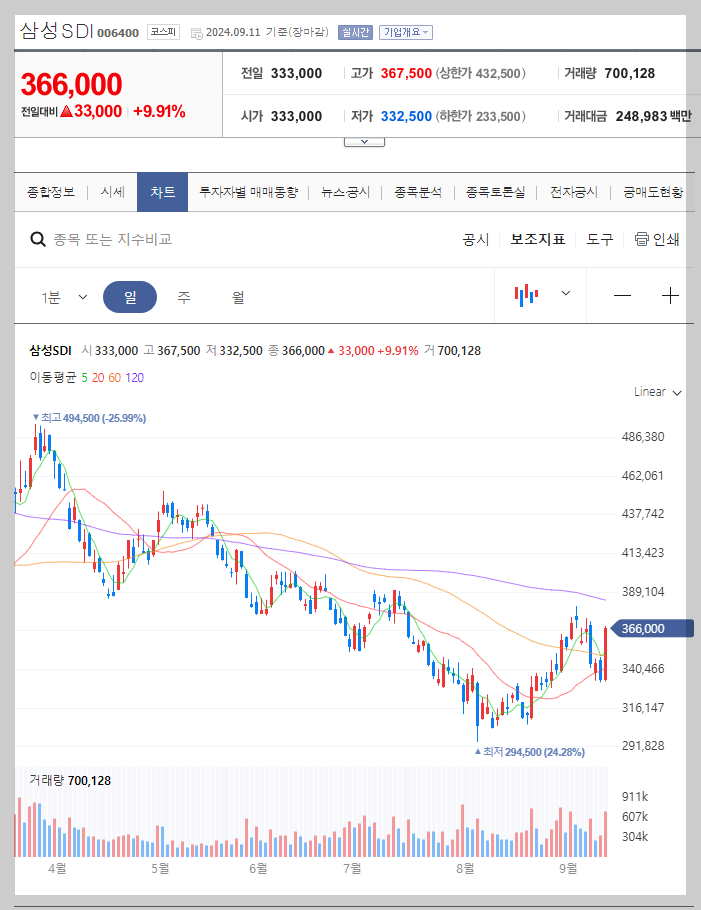Zoom in the chart with the plus icon
The image size is (701, 910).
[x=672, y=294]
